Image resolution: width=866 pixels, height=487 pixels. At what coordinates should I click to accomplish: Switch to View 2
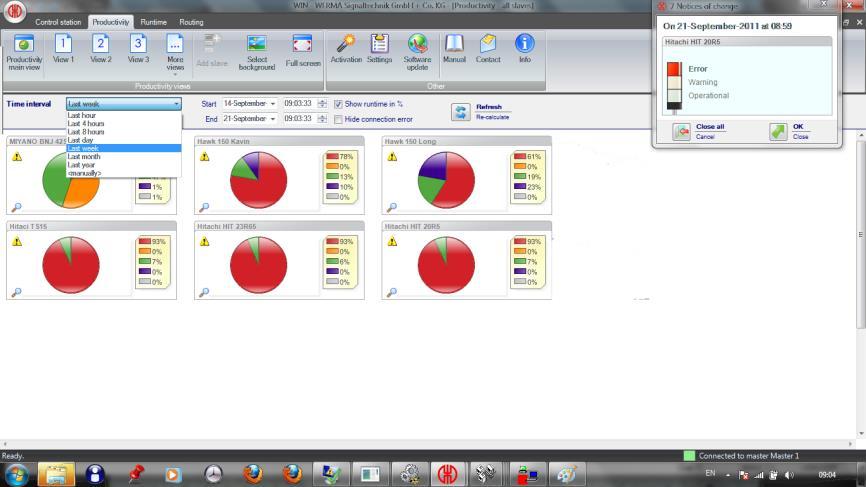coord(101,49)
